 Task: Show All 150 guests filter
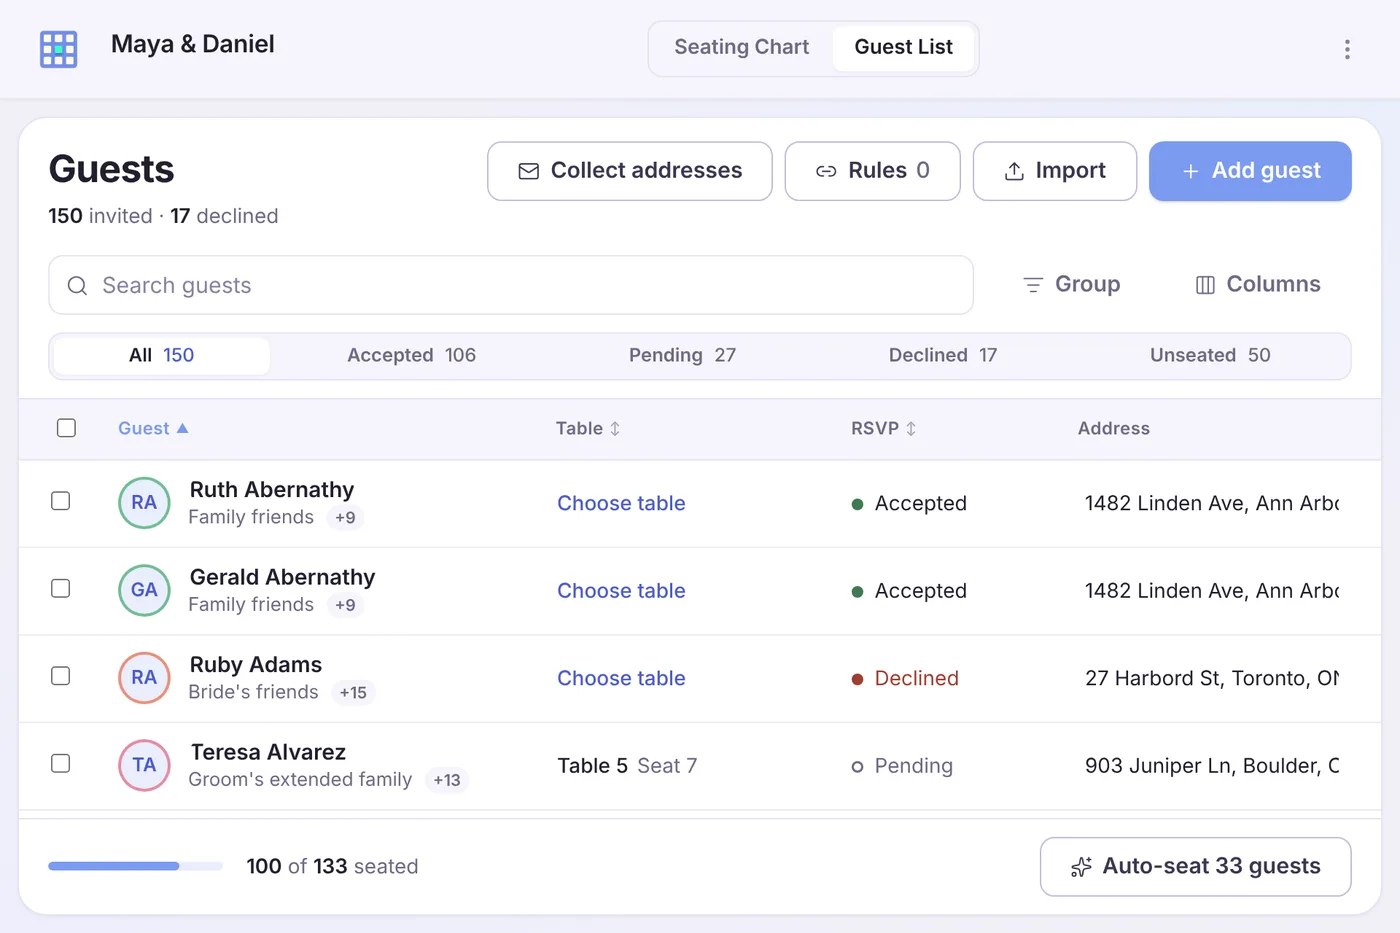161,356
